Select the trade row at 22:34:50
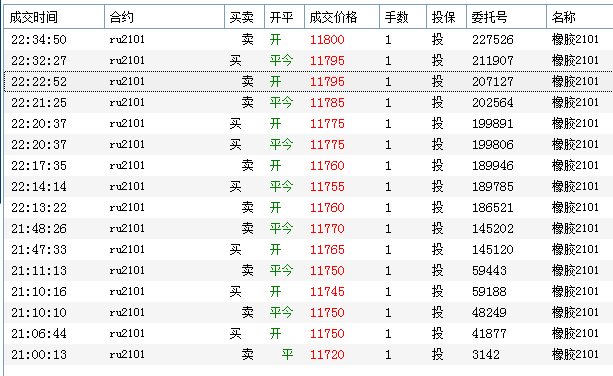613x376 pixels. point(308,39)
